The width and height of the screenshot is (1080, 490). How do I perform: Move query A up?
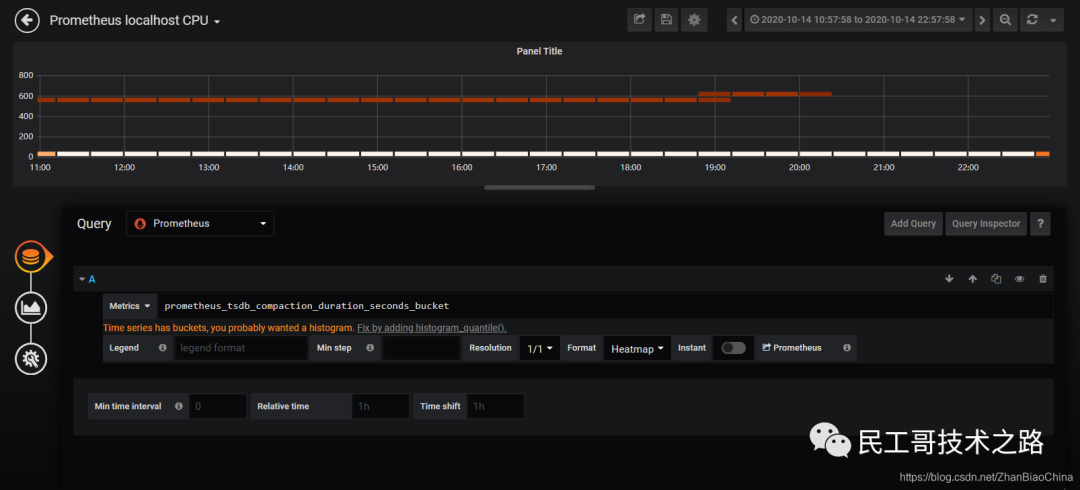tap(973, 279)
